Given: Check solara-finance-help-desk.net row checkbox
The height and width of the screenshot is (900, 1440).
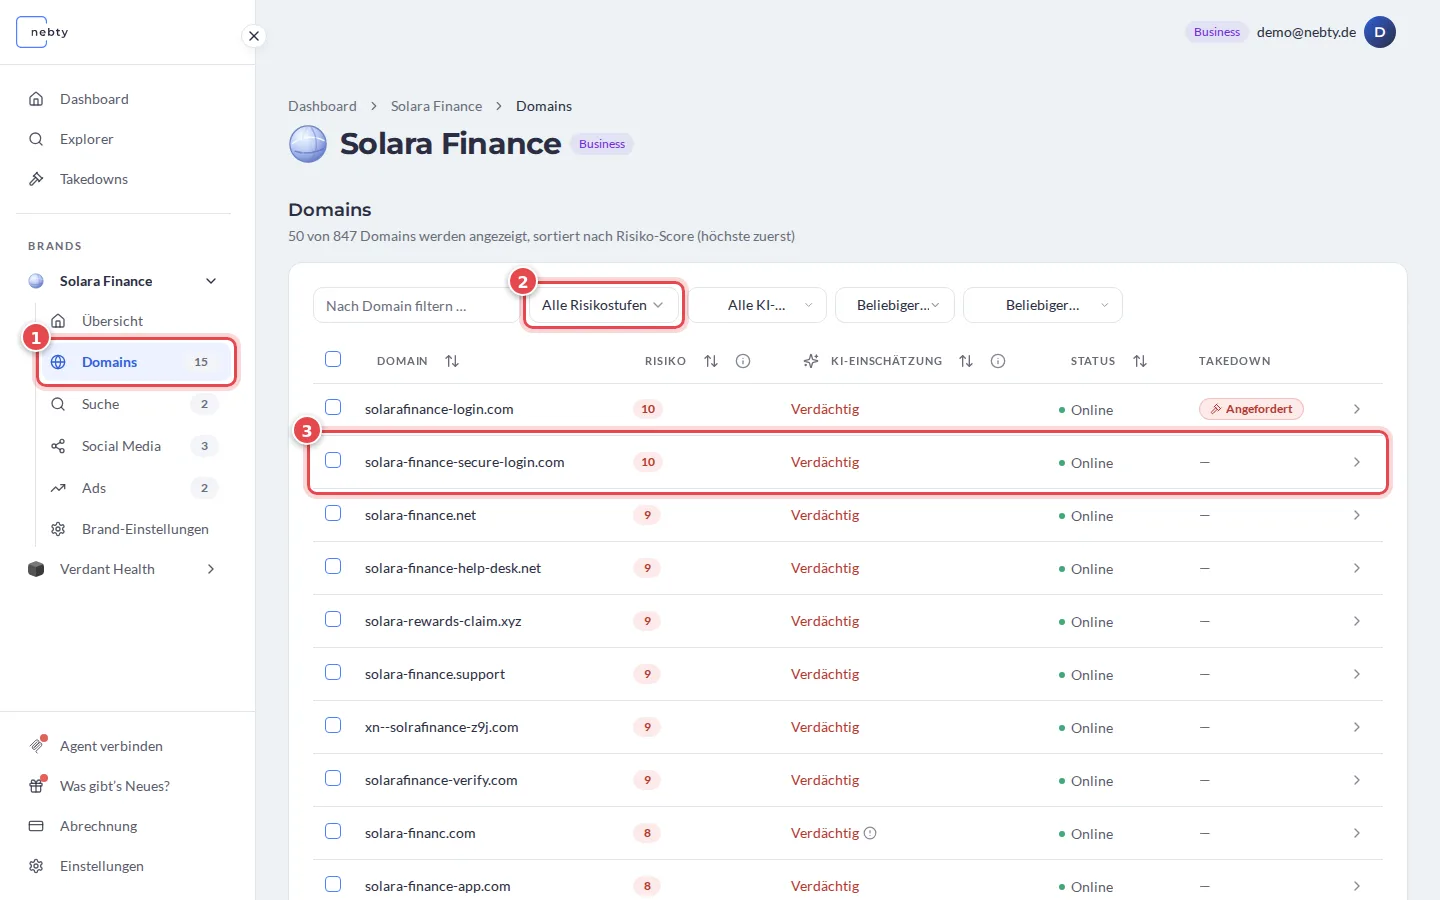Looking at the screenshot, I should tap(333, 566).
